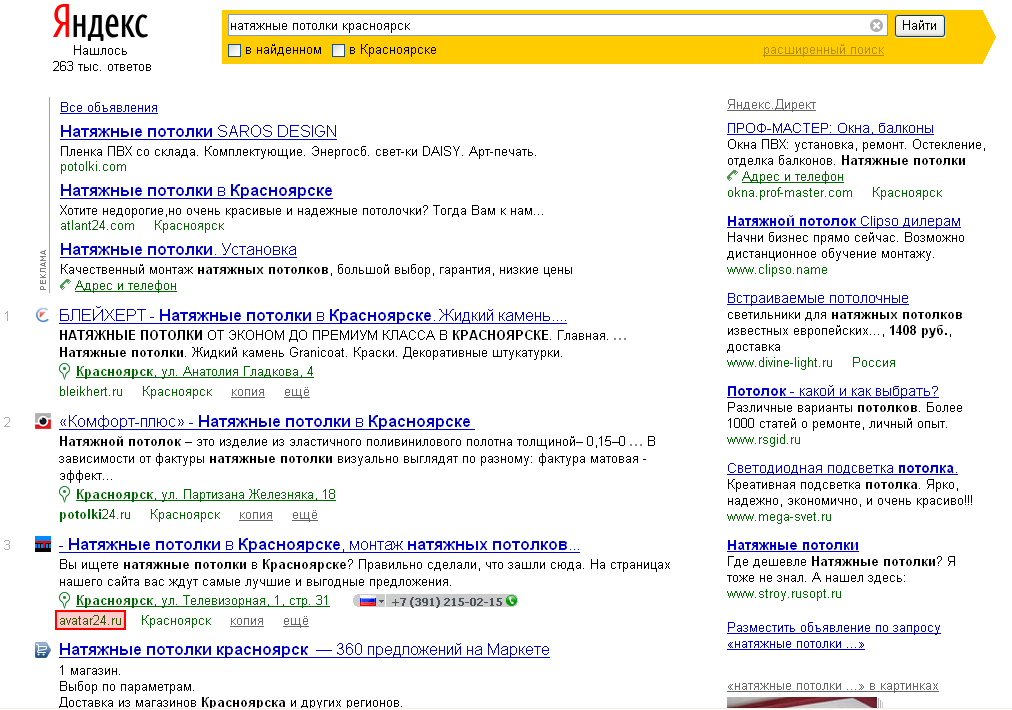Tick the "в Красноярске" checkbox

[339, 50]
